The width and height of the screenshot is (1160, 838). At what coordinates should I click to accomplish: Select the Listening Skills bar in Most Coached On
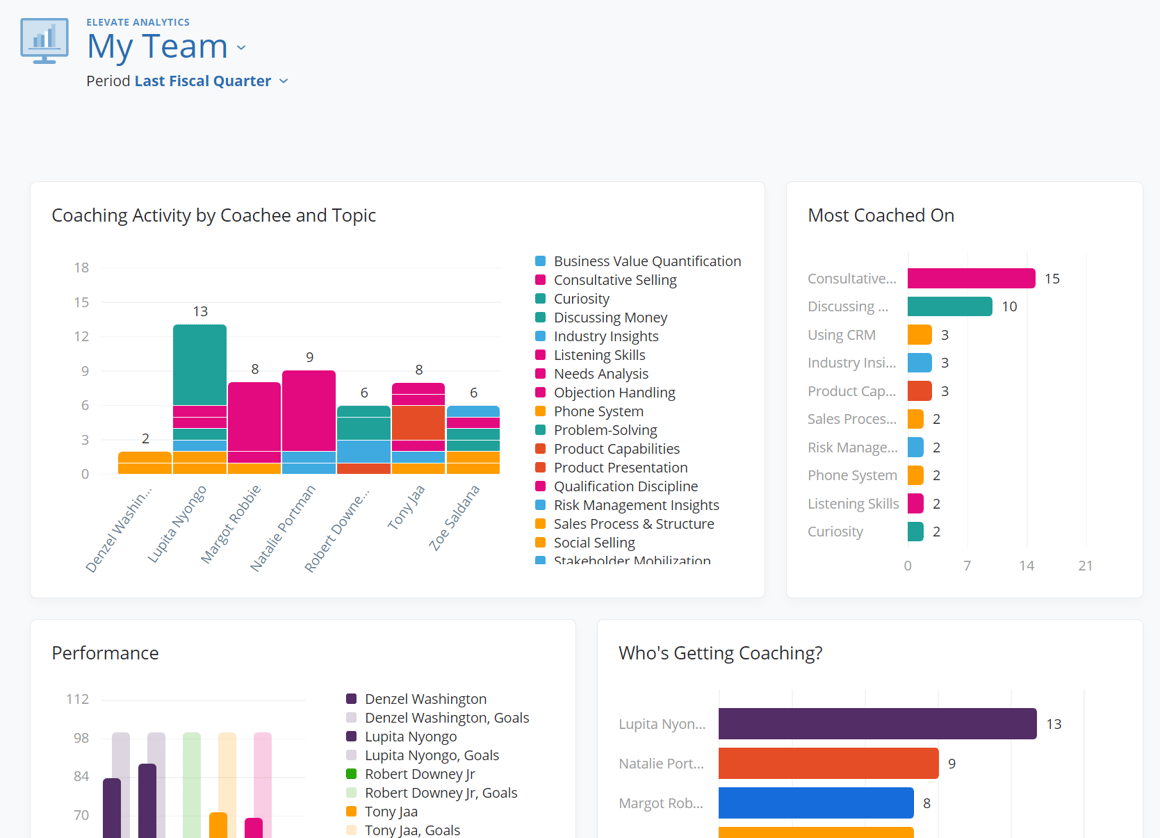(916, 503)
